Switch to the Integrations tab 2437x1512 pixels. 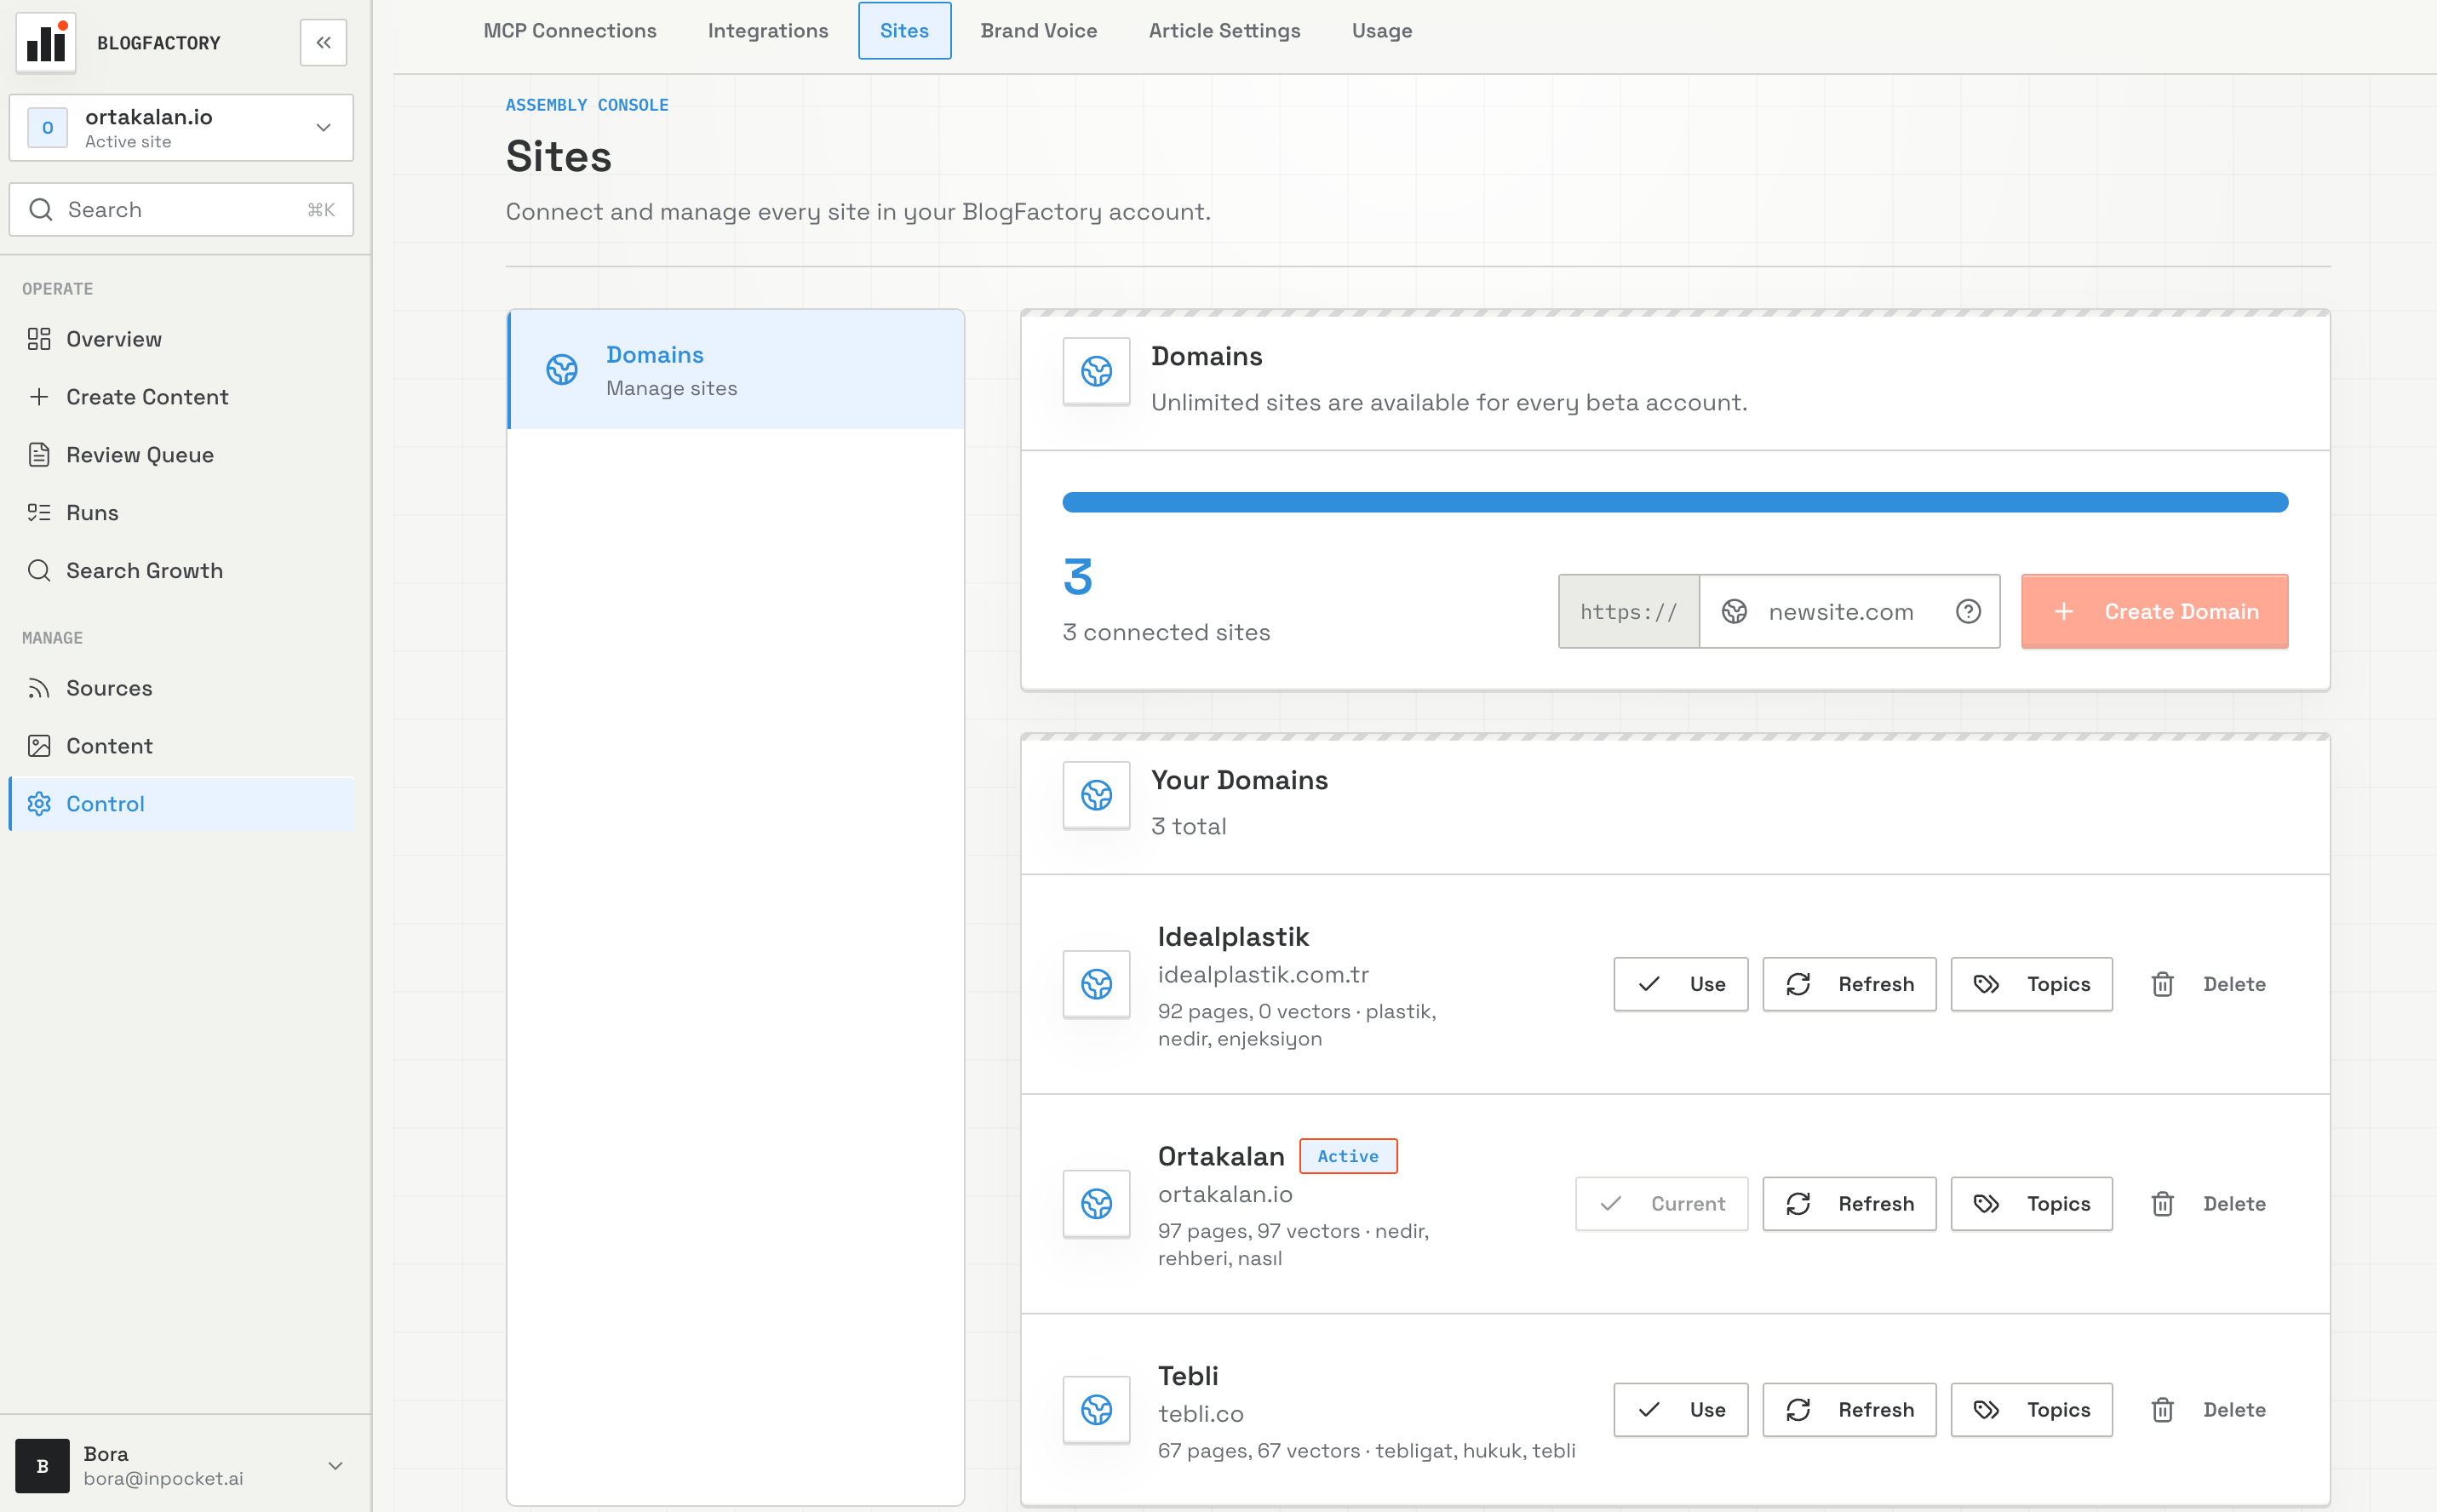click(768, 31)
